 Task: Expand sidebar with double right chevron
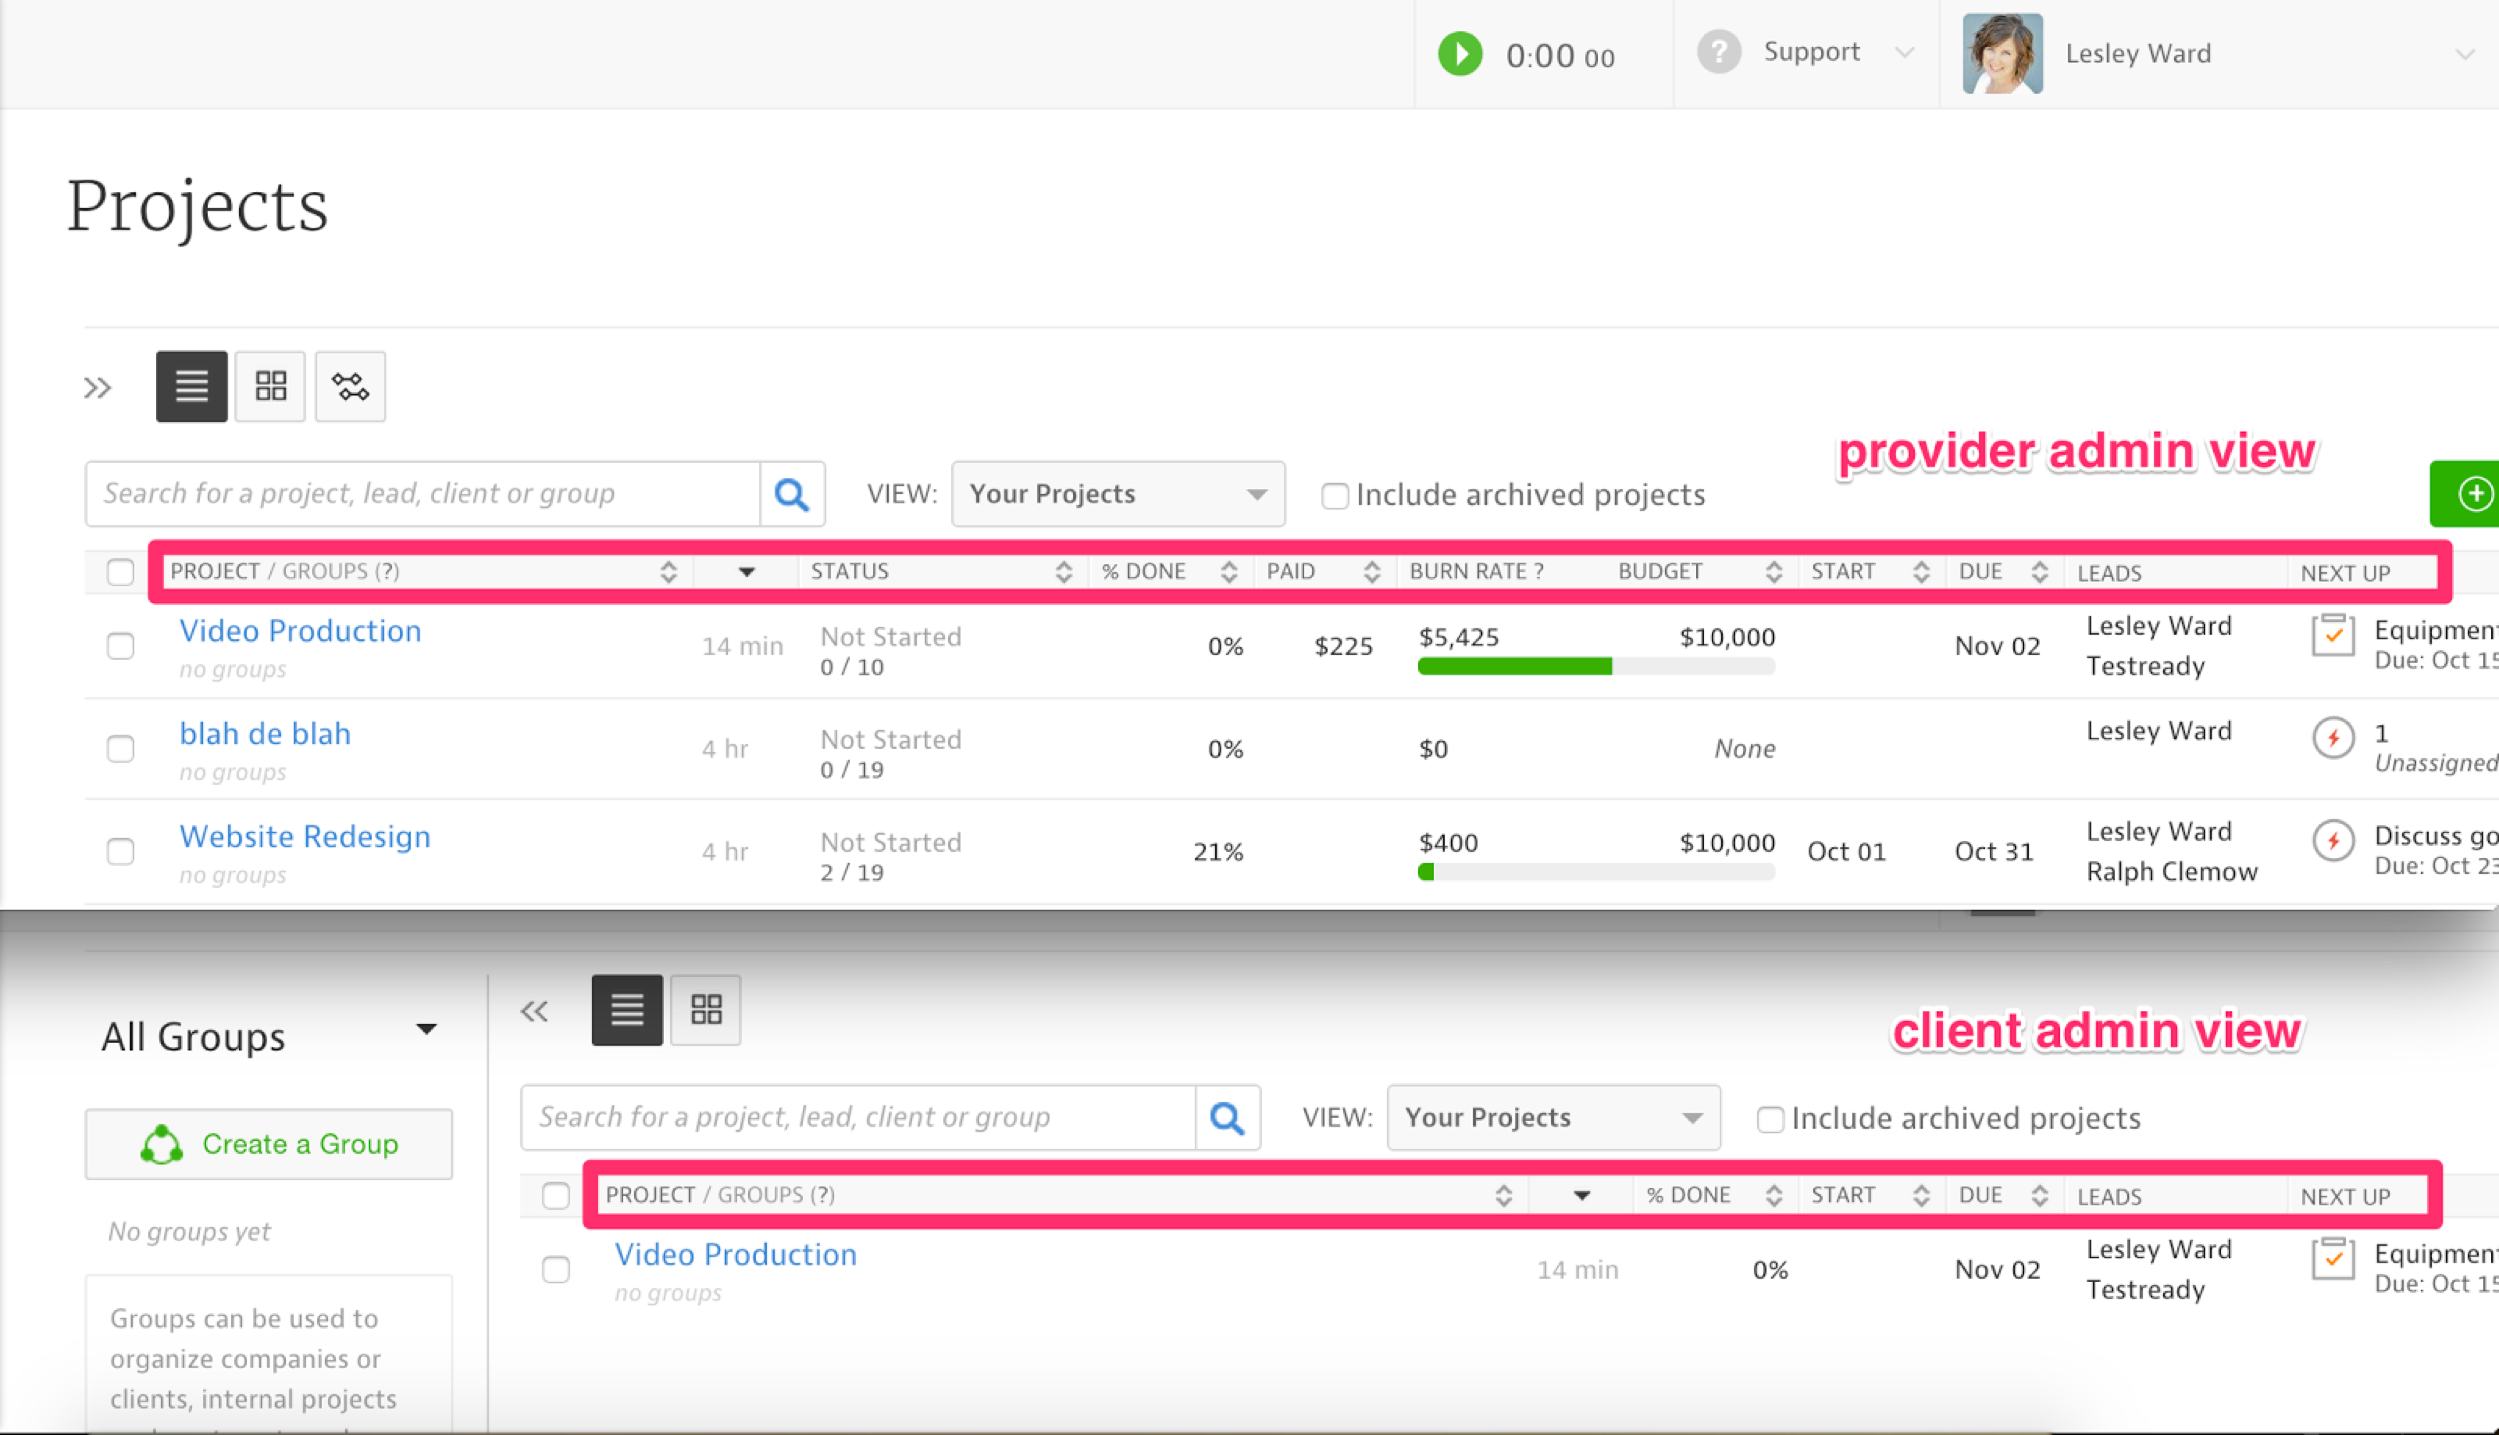(98, 387)
